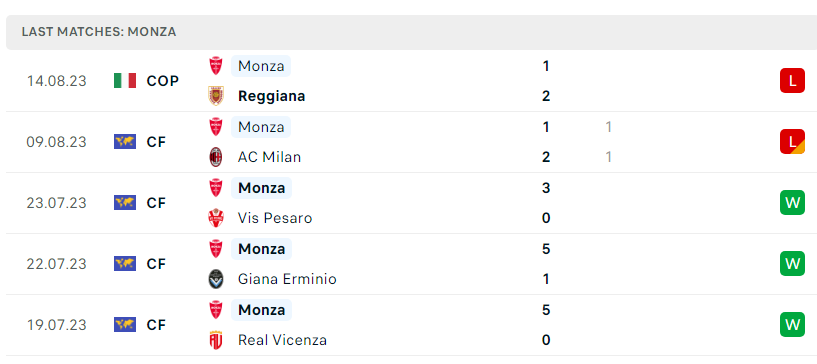The width and height of the screenshot is (817, 364).
Task: Click the green W badge for Real Vicenza match
Action: [x=792, y=324]
